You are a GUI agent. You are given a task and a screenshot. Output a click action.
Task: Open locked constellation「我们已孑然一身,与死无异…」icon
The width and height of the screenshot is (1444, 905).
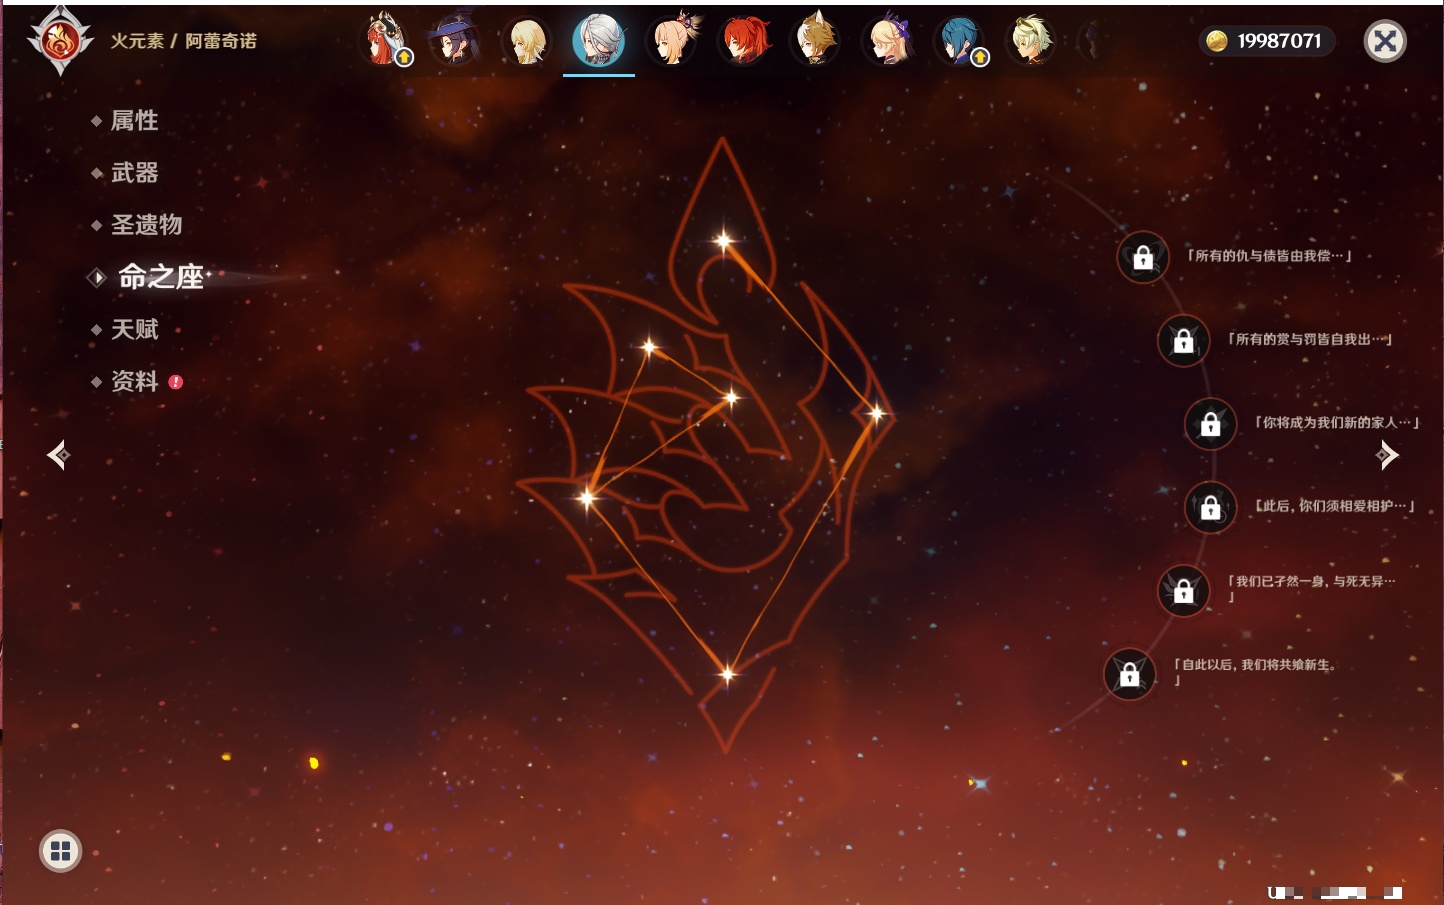tap(1184, 590)
